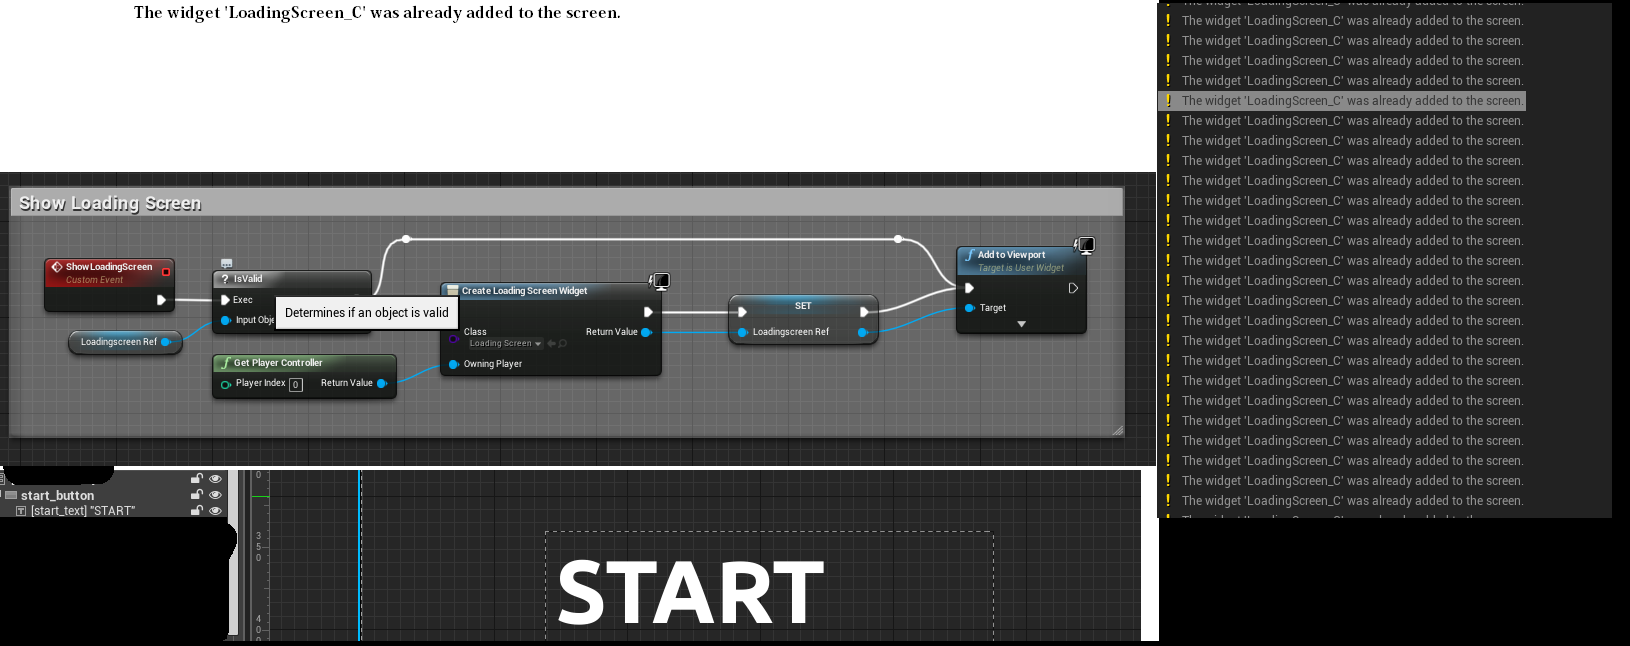Hide the start_text widget with its eye
This screenshot has height=646, width=1630.
[x=215, y=511]
